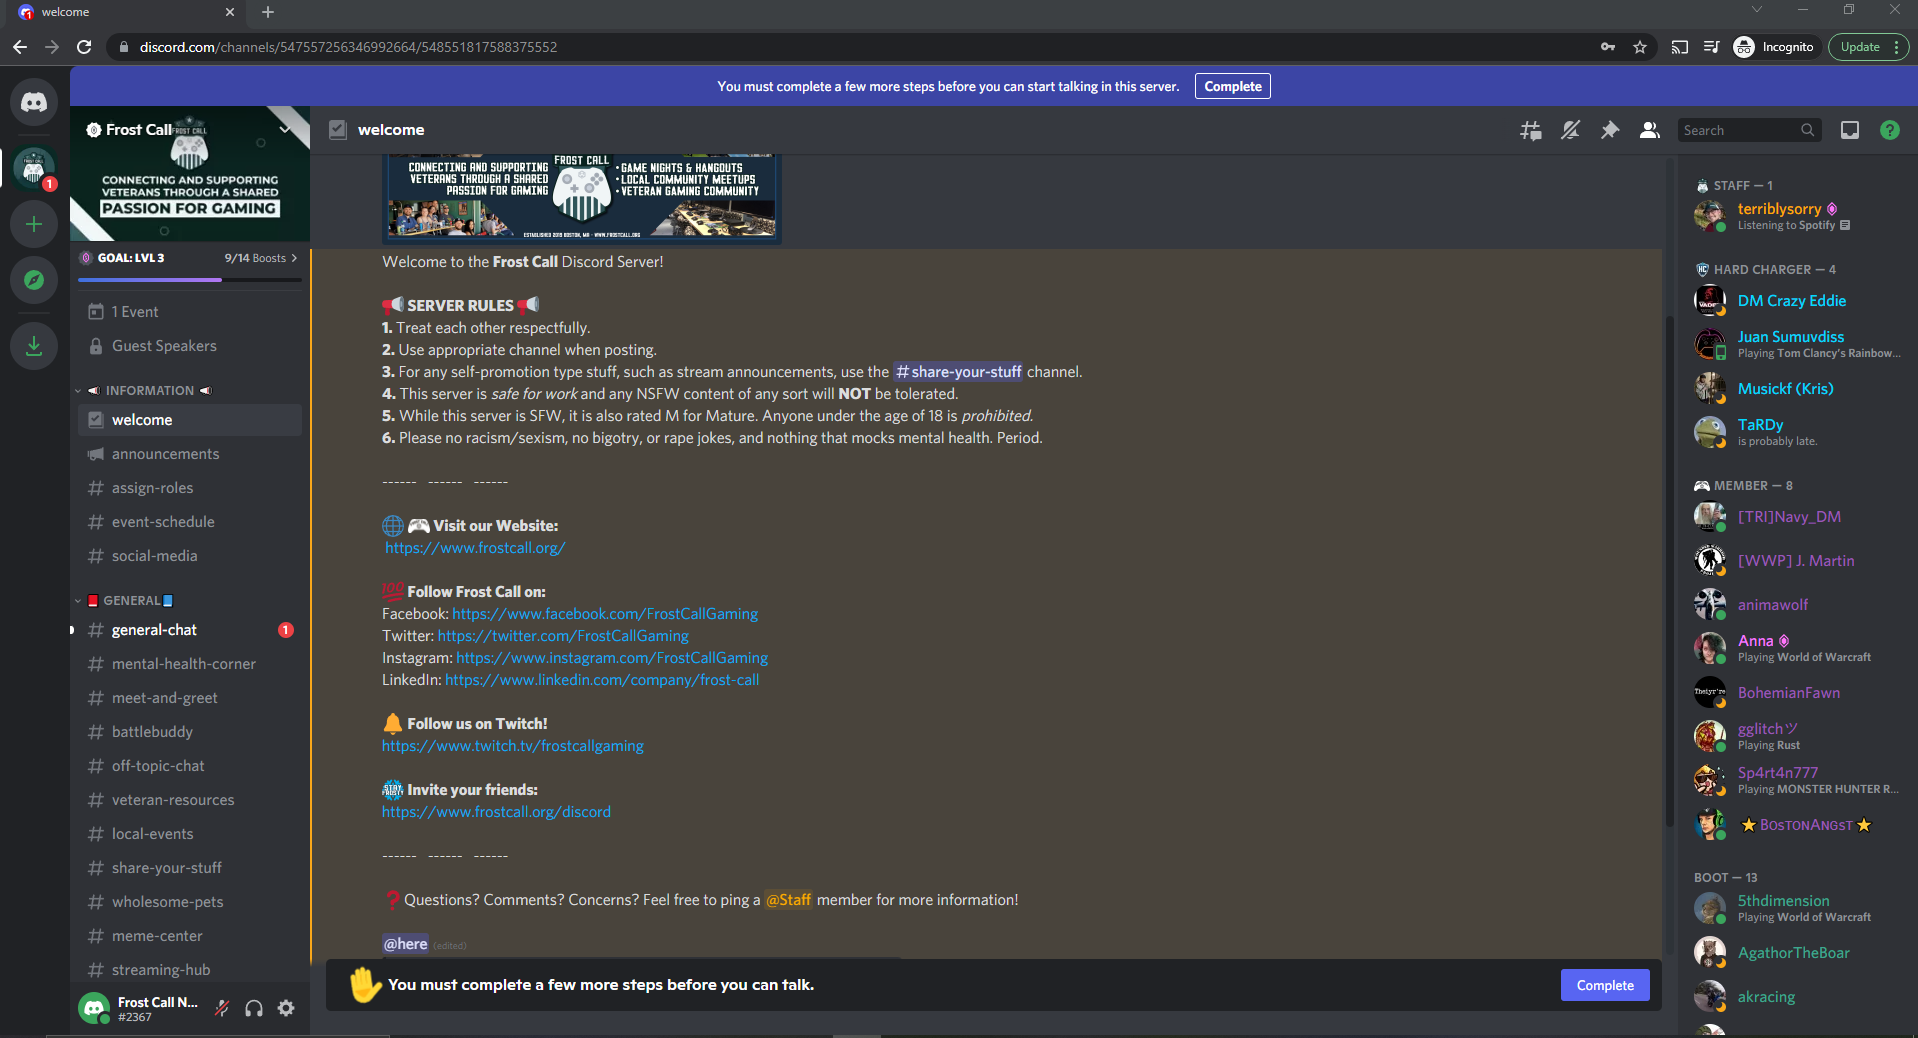This screenshot has width=1918, height=1038.
Task: Open user settings gear
Action: 286,1008
